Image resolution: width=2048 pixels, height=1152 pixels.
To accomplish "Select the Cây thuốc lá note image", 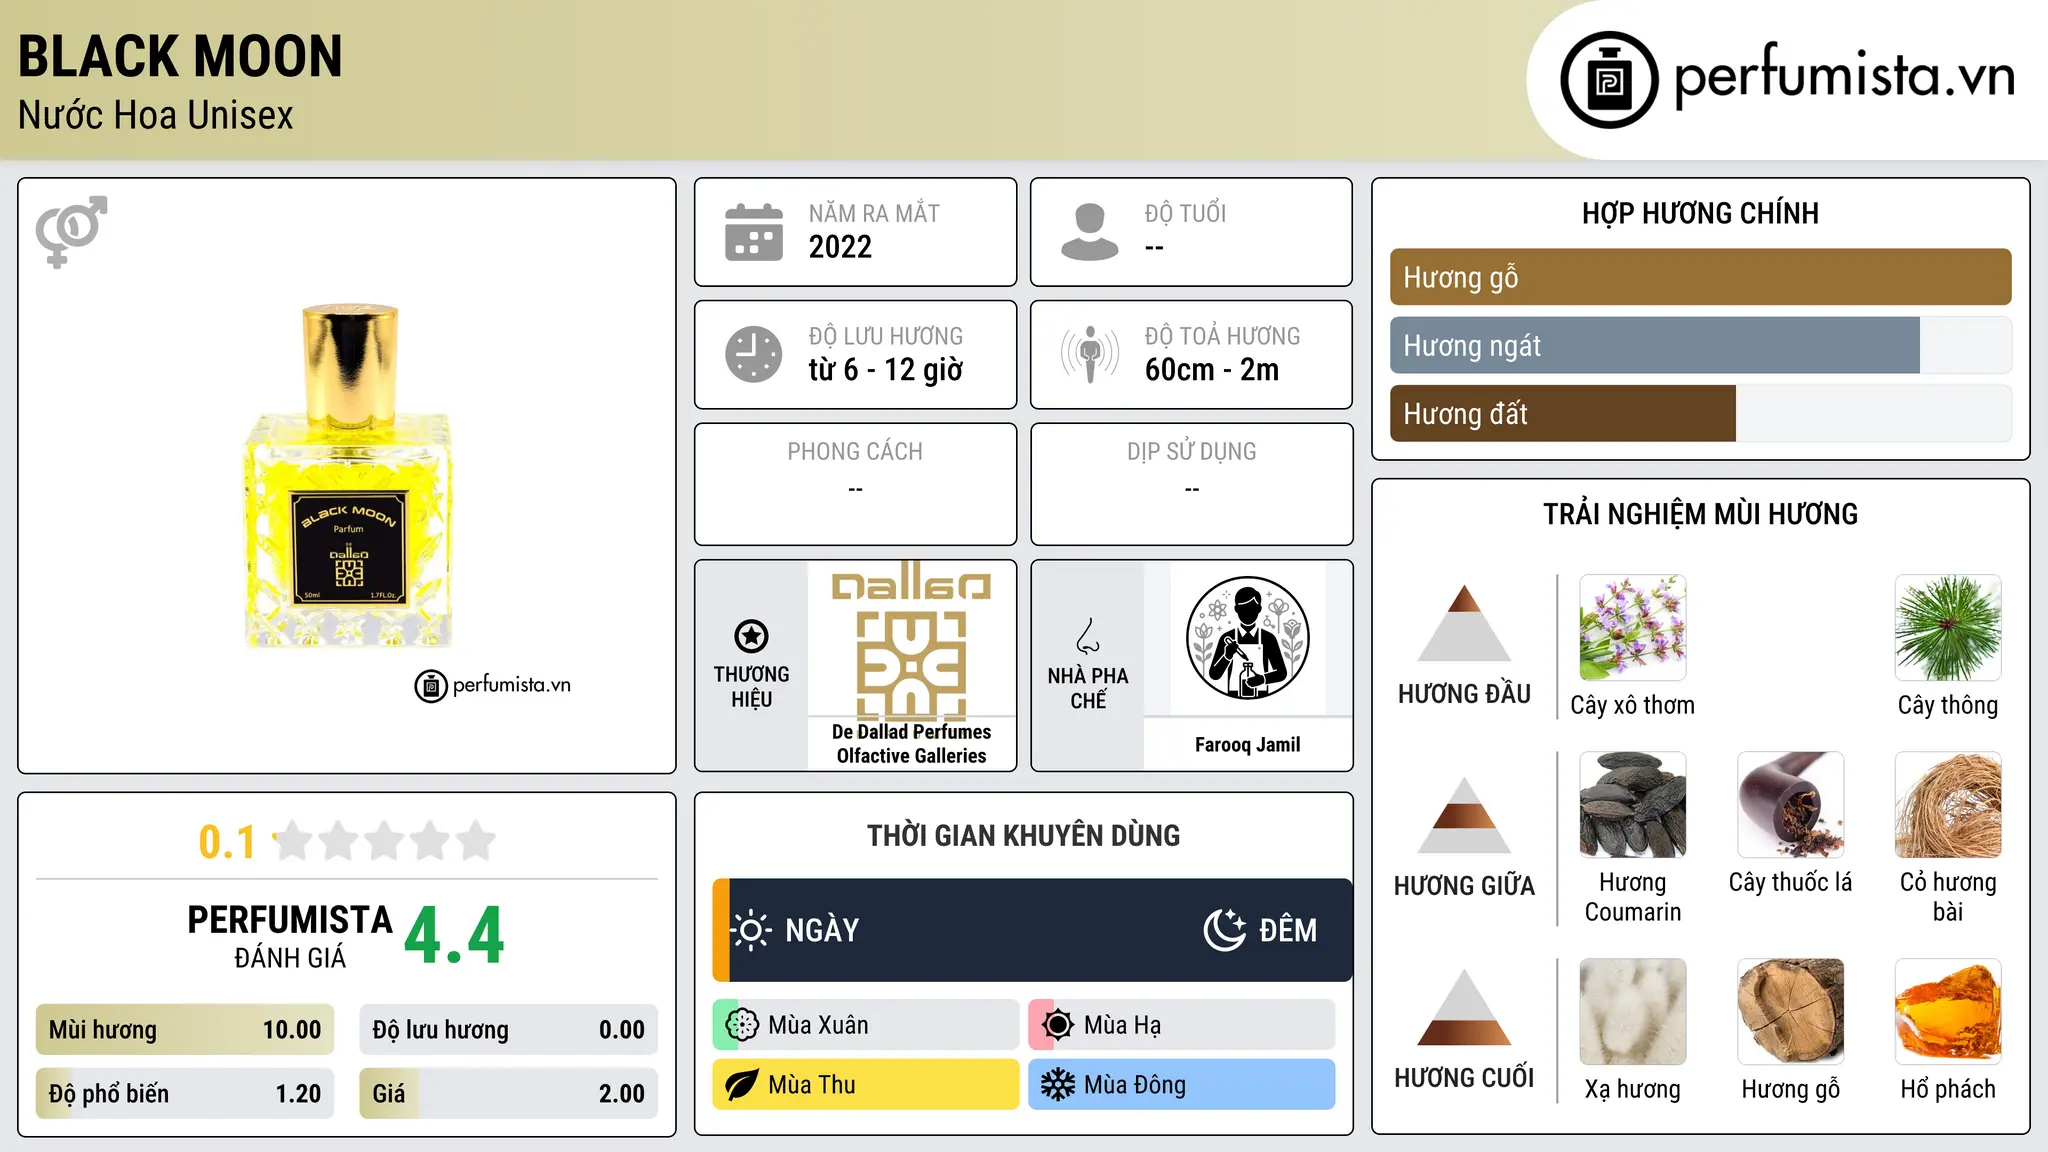I will tap(1791, 805).
